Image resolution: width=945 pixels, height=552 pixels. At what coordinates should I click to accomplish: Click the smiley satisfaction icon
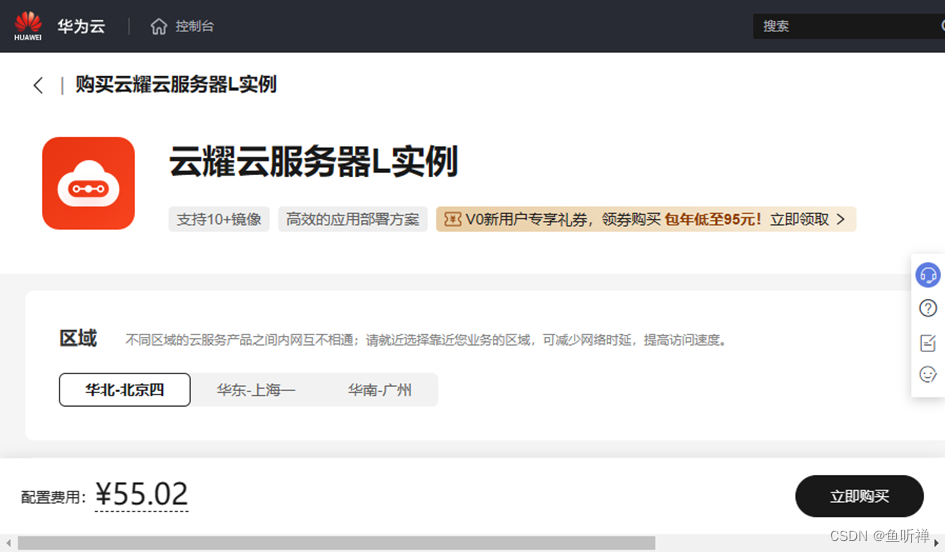928,374
